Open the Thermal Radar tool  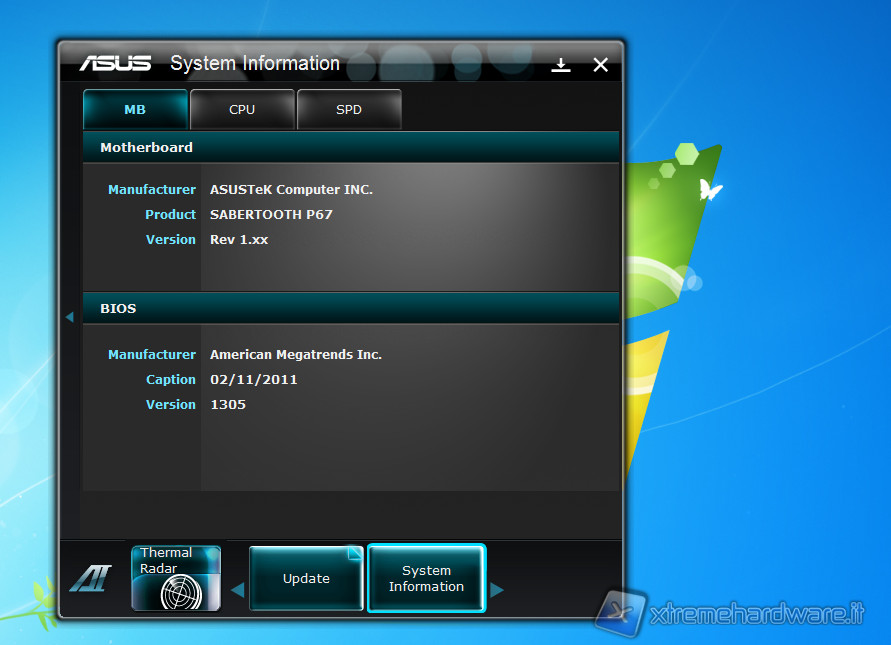tap(176, 578)
